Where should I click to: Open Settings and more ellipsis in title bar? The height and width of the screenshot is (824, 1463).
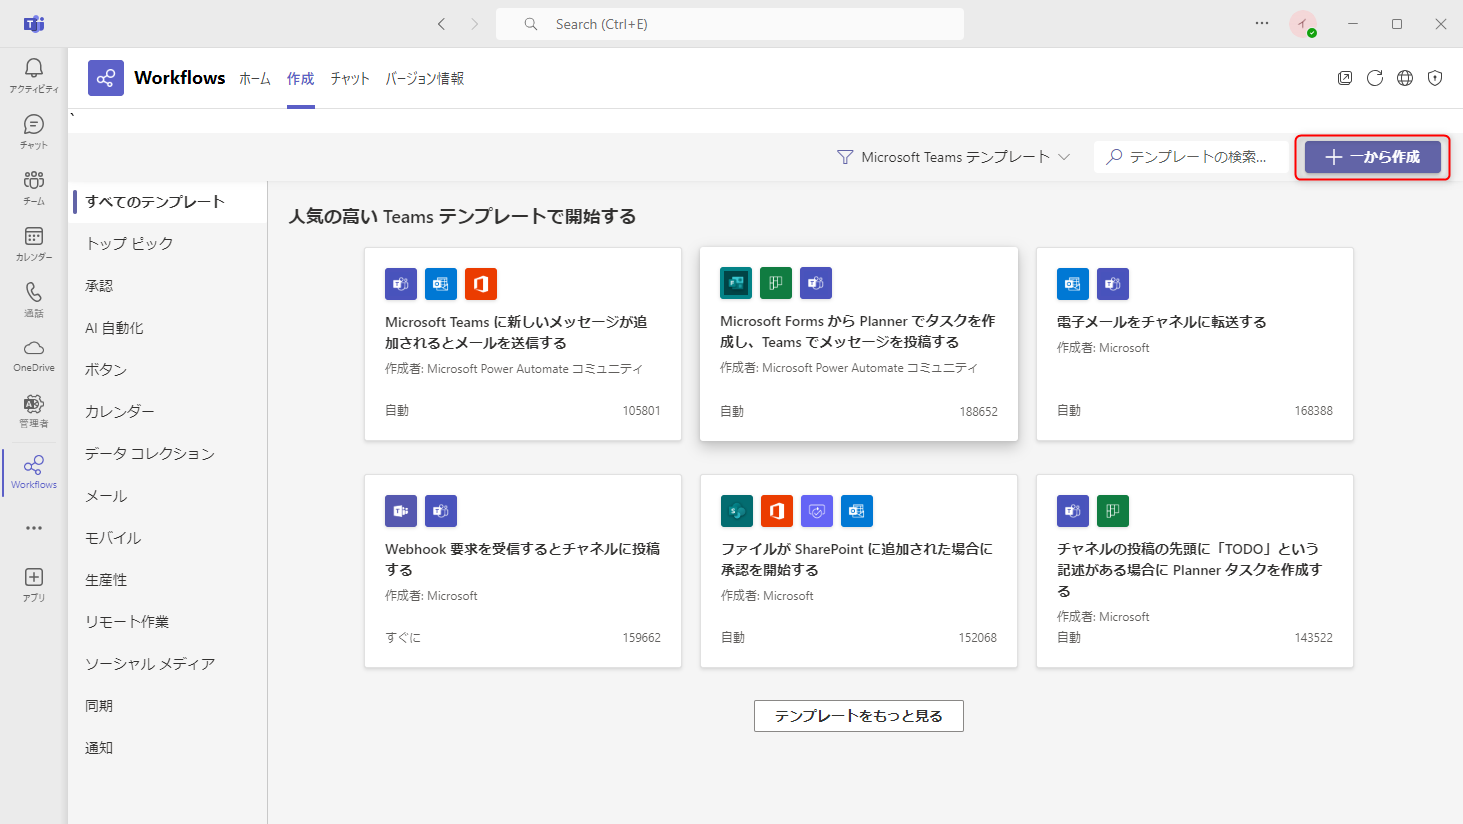pyautogui.click(x=1262, y=24)
